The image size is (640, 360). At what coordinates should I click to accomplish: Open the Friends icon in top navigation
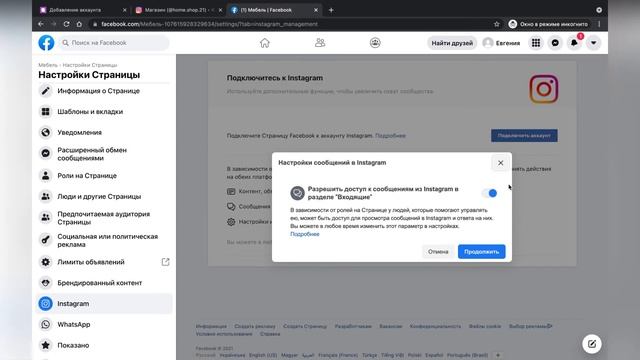320,42
